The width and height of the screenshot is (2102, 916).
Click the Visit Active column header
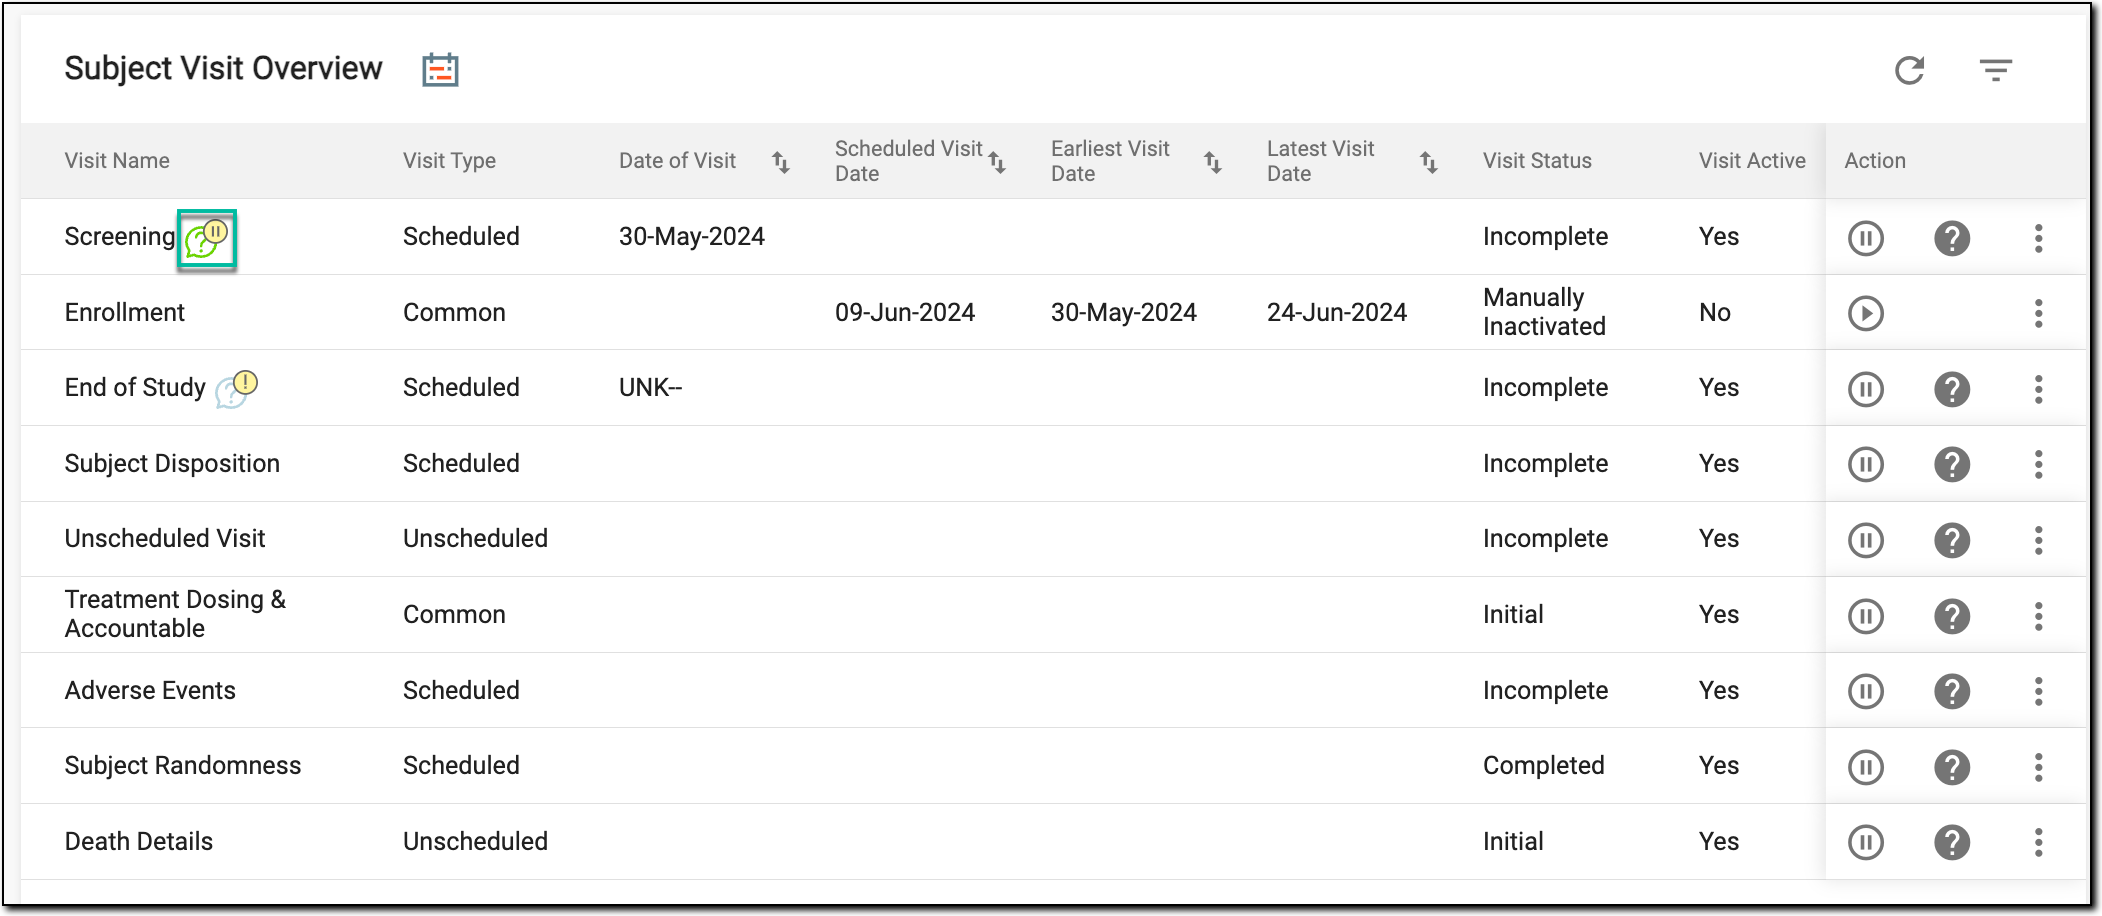pos(1752,161)
